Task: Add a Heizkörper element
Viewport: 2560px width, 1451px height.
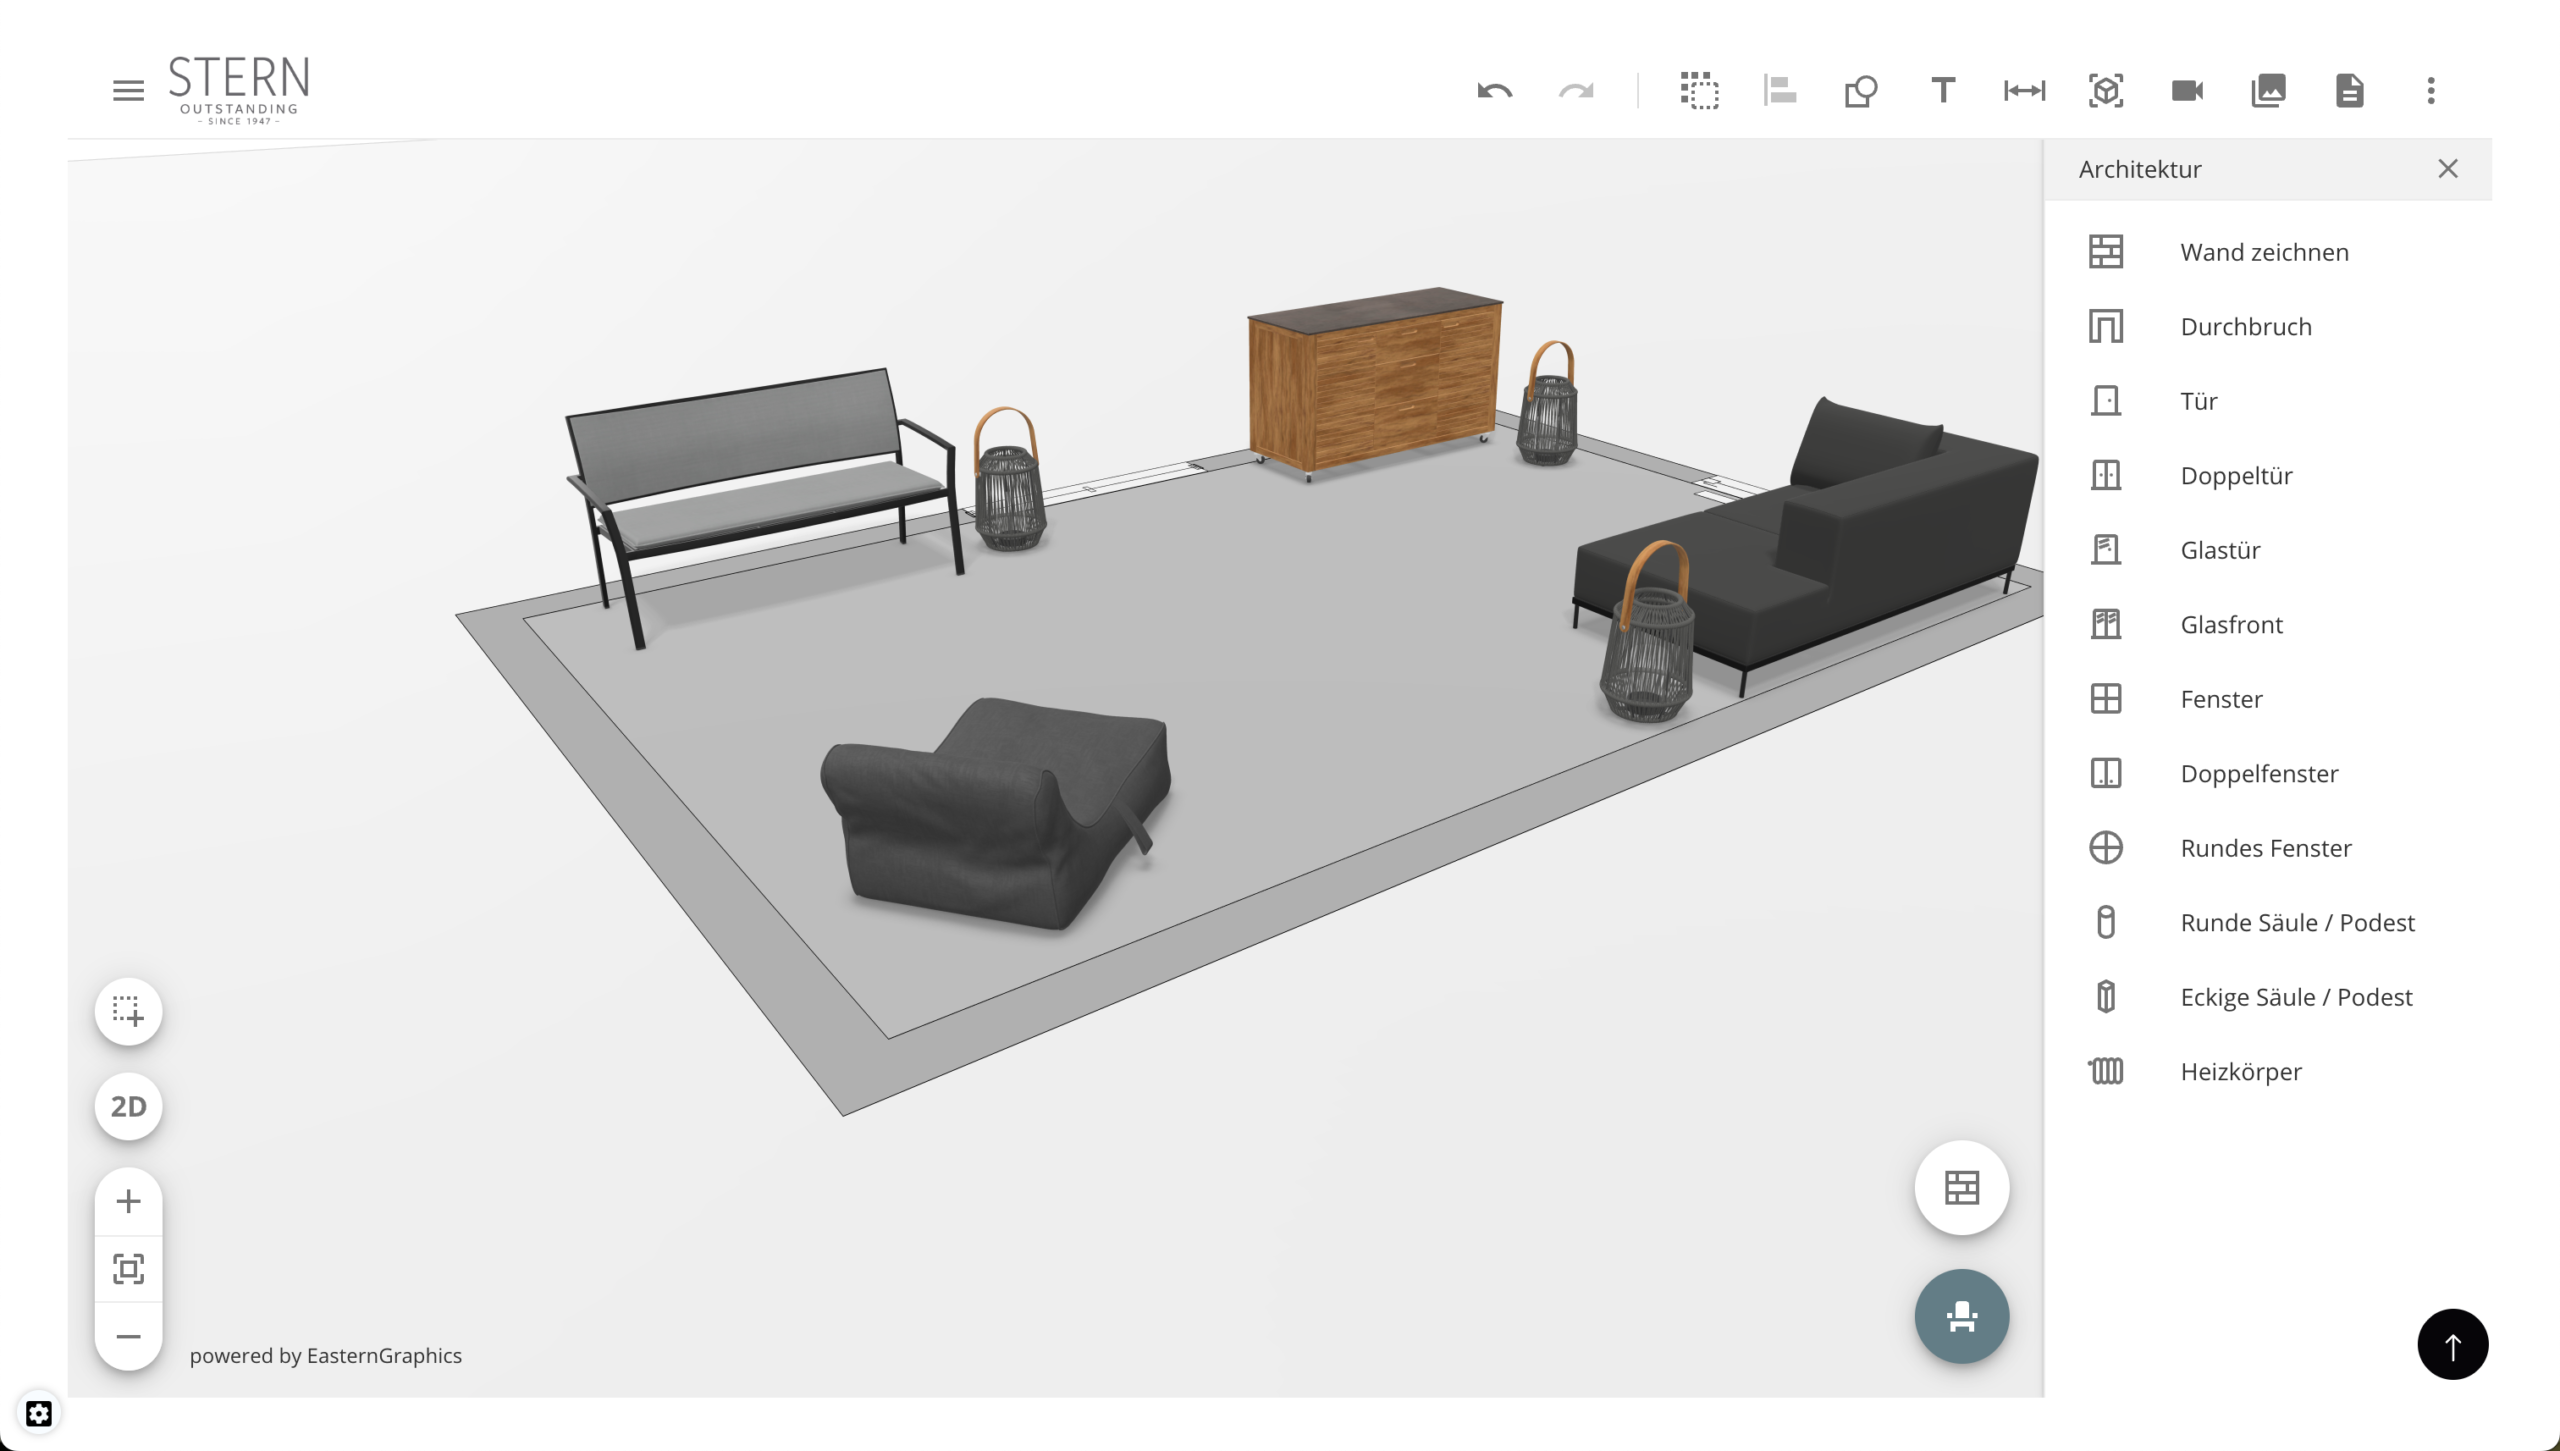Action: (2240, 1071)
